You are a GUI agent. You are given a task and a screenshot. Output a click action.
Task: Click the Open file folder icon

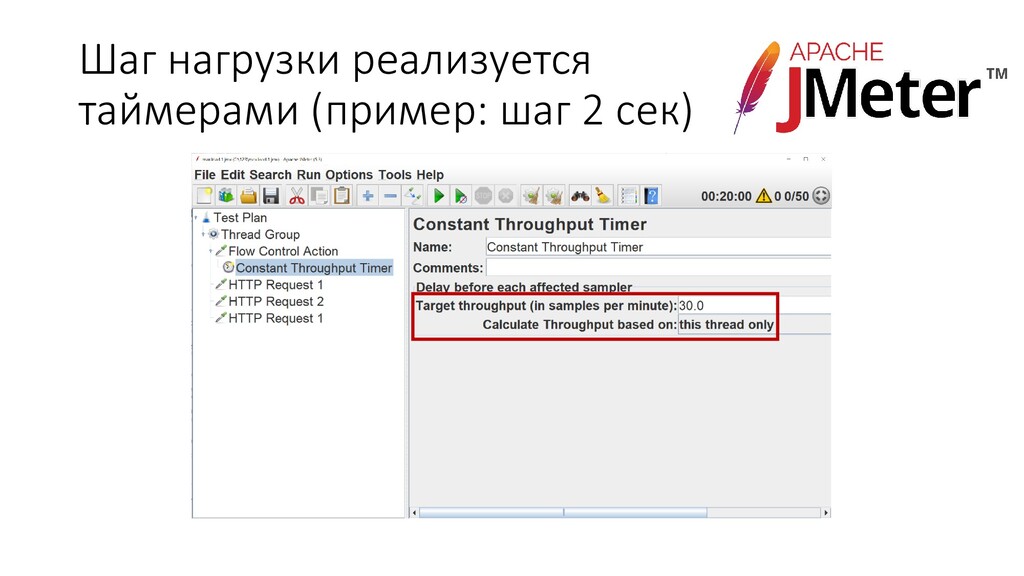[248, 196]
